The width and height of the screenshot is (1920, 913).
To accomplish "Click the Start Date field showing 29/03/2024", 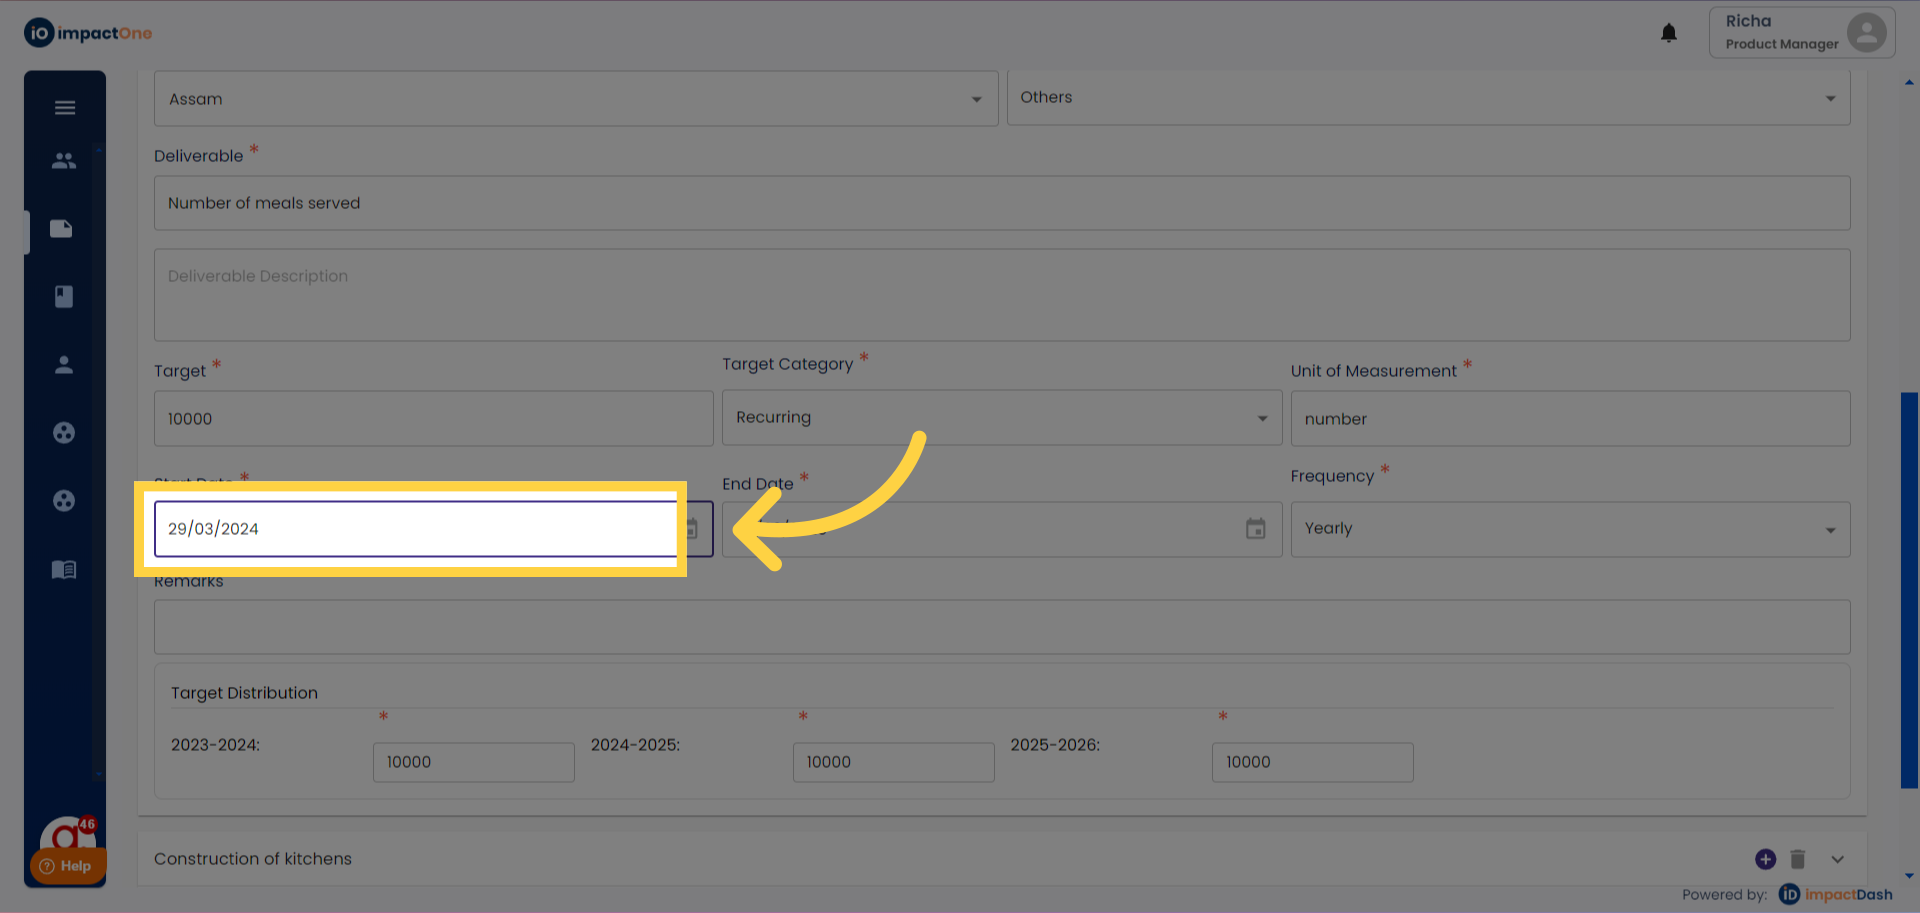I will point(415,529).
